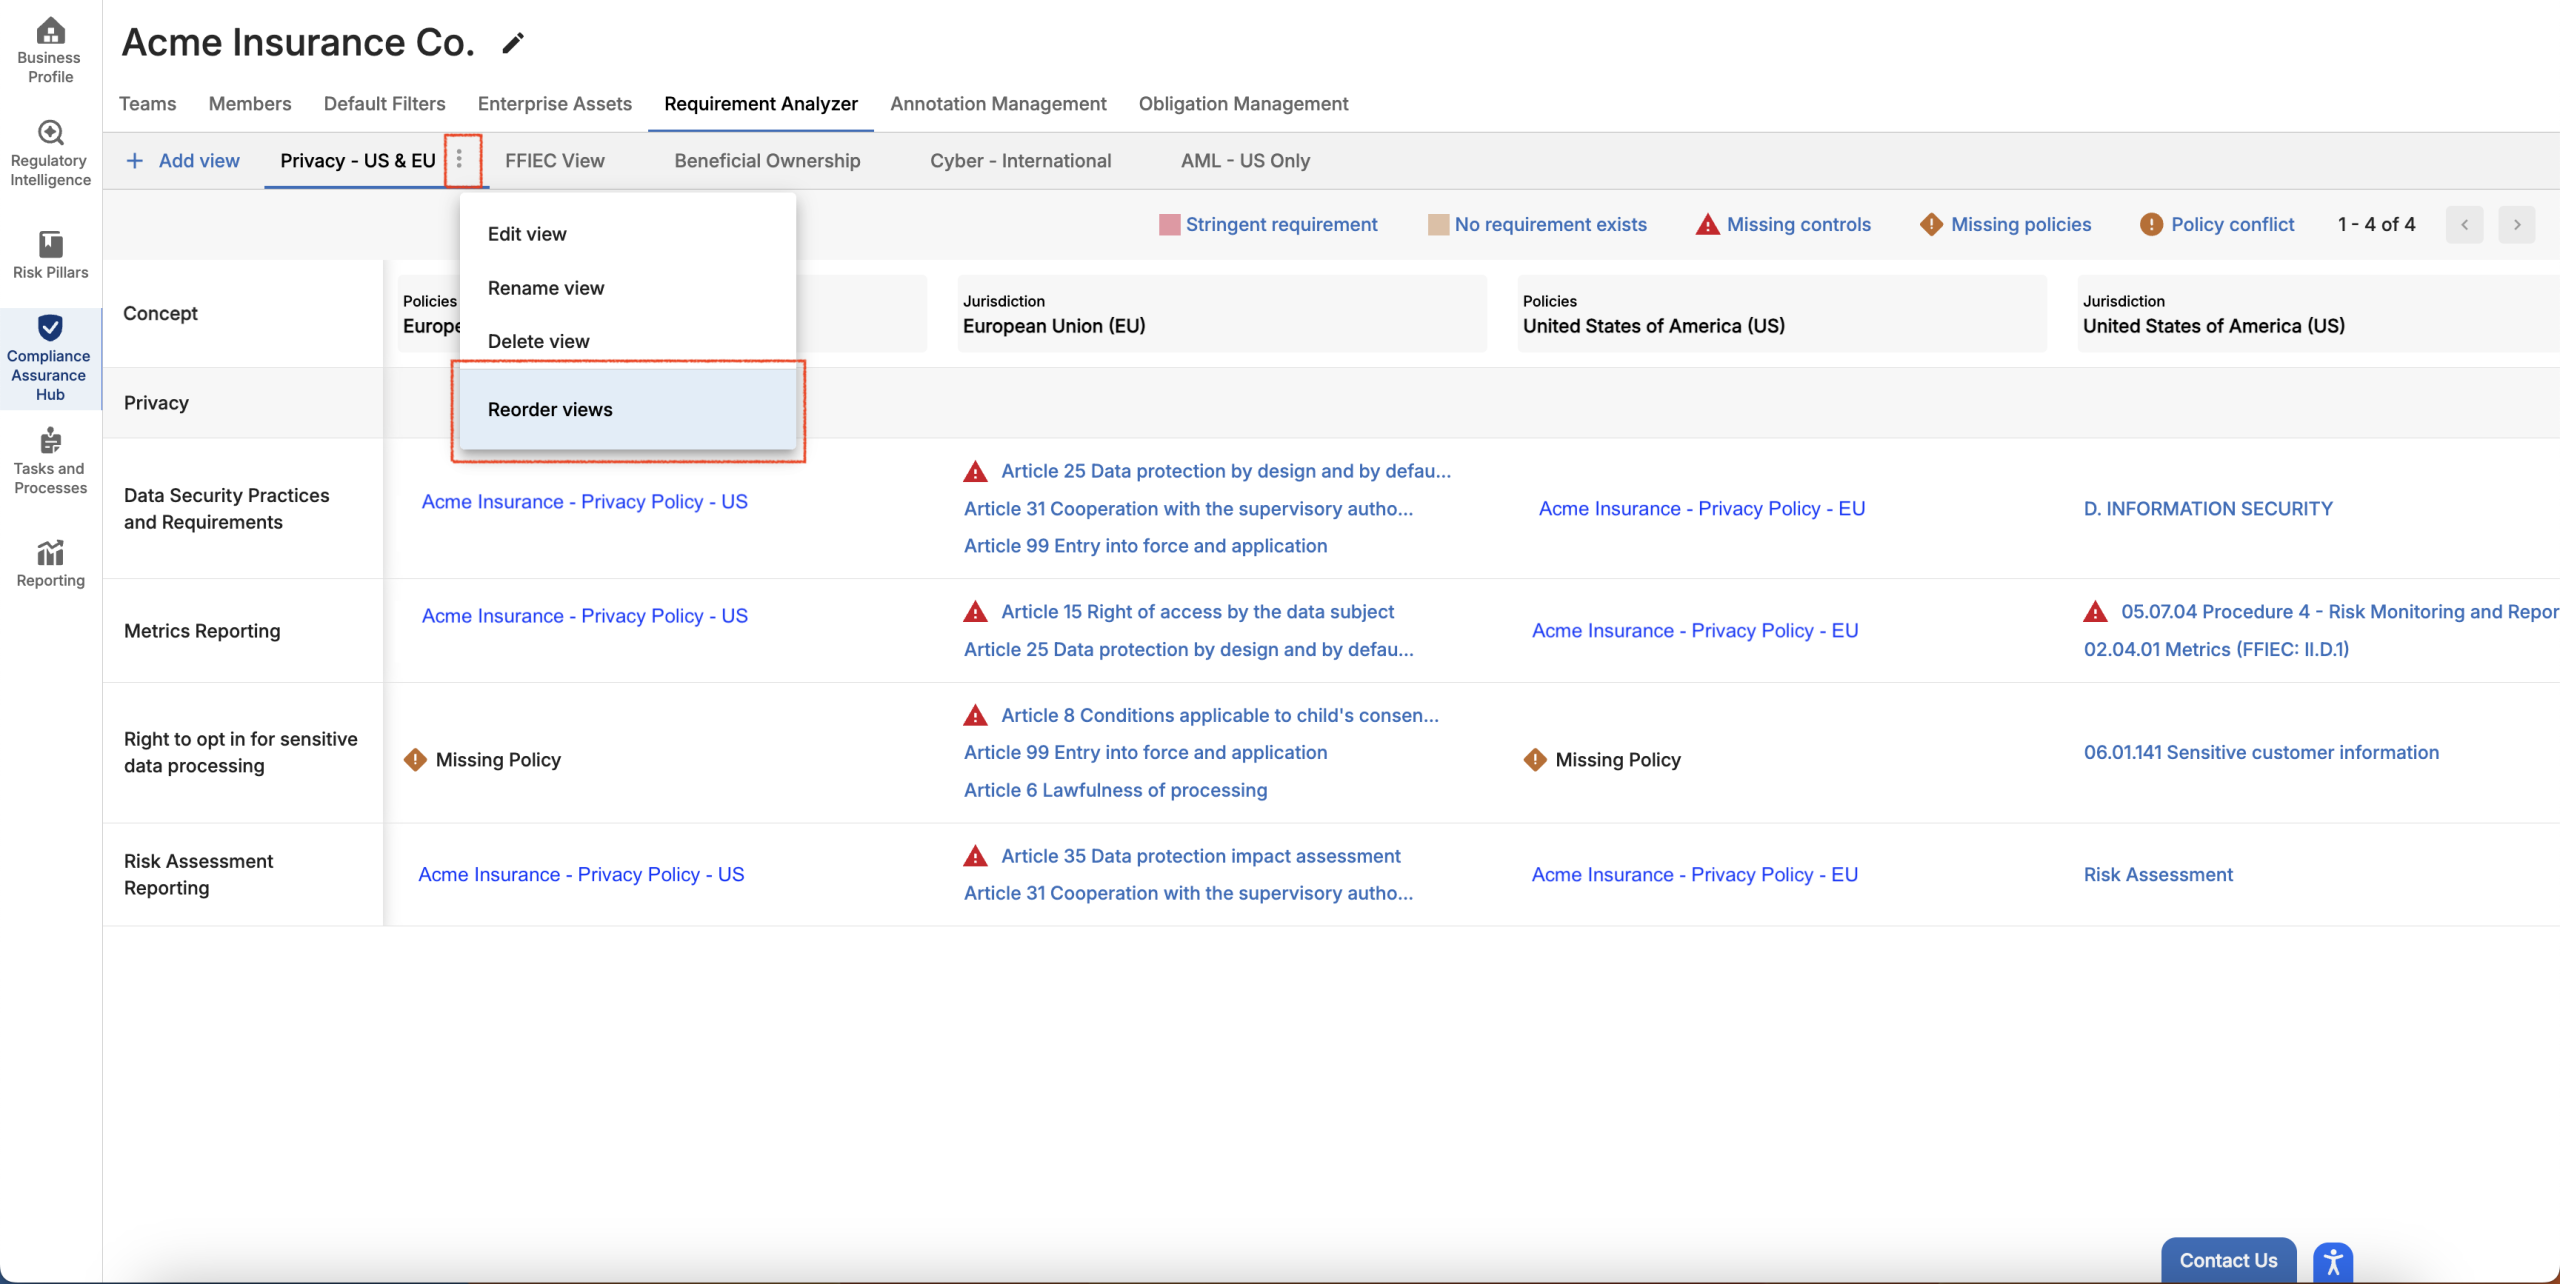Open Article 6 Lawfulness of processing link
2560x1284 pixels.
[x=1115, y=790]
